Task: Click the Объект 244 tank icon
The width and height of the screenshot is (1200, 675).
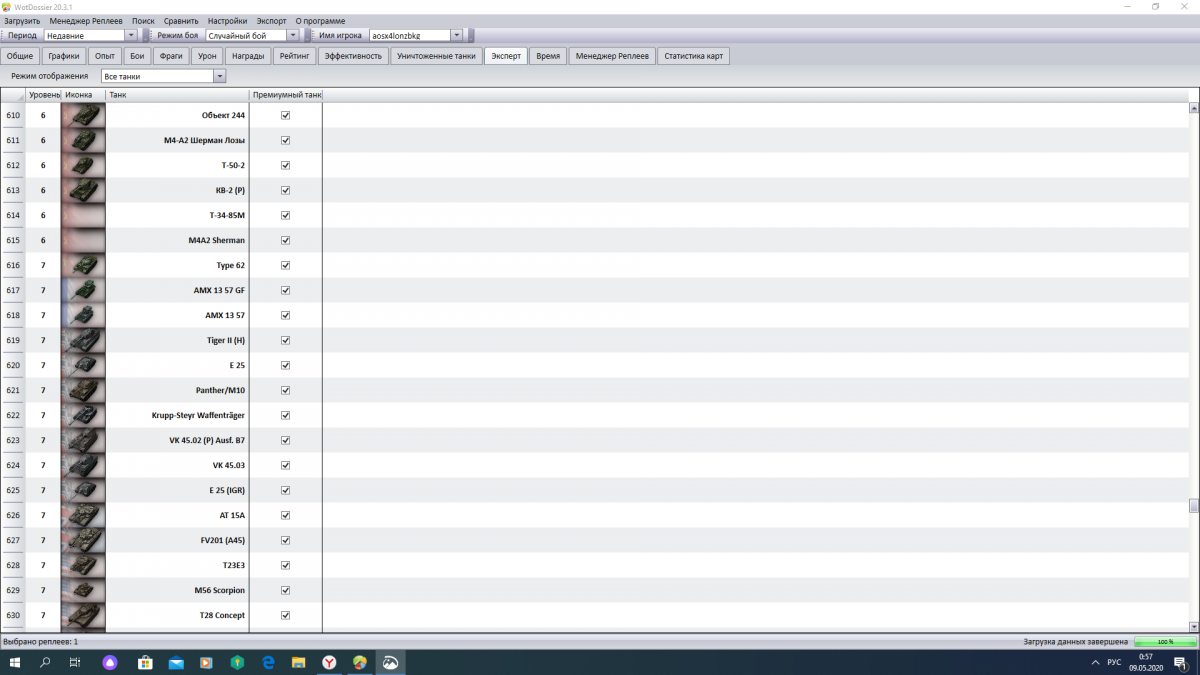Action: click(x=83, y=115)
